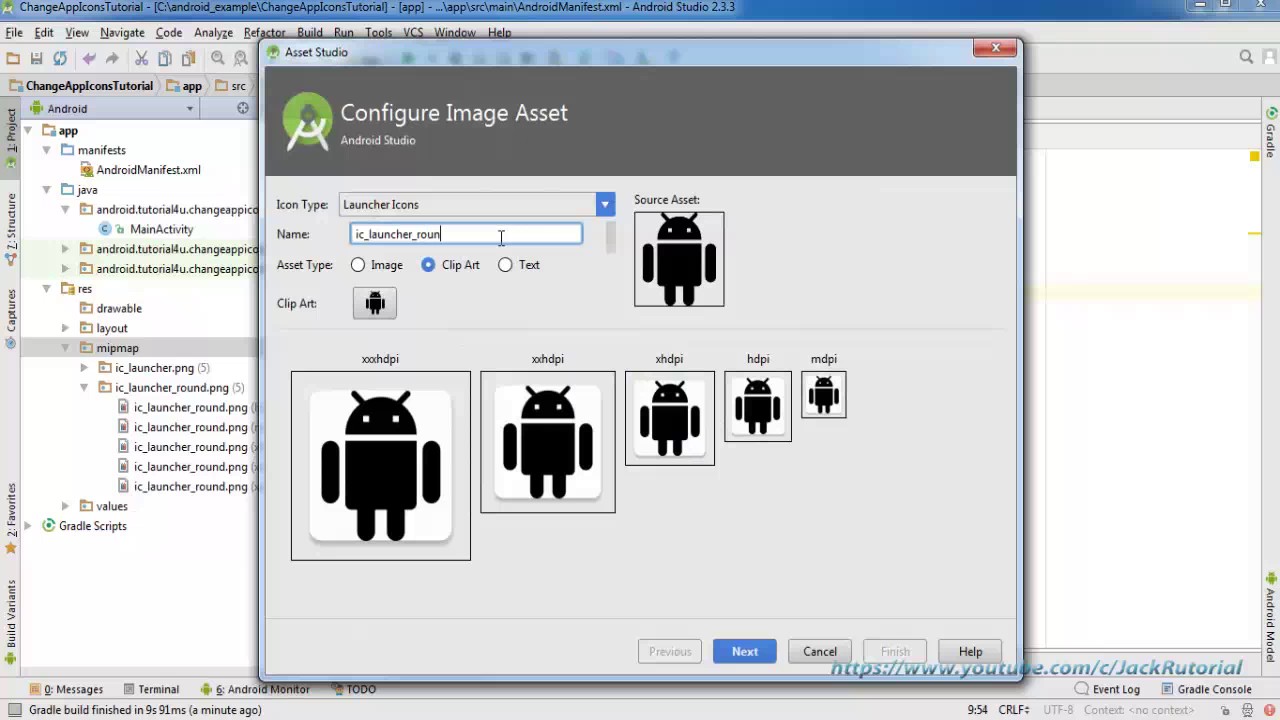Select the Cut scissors icon
Screen dimensions: 1280x720
pos(140,57)
